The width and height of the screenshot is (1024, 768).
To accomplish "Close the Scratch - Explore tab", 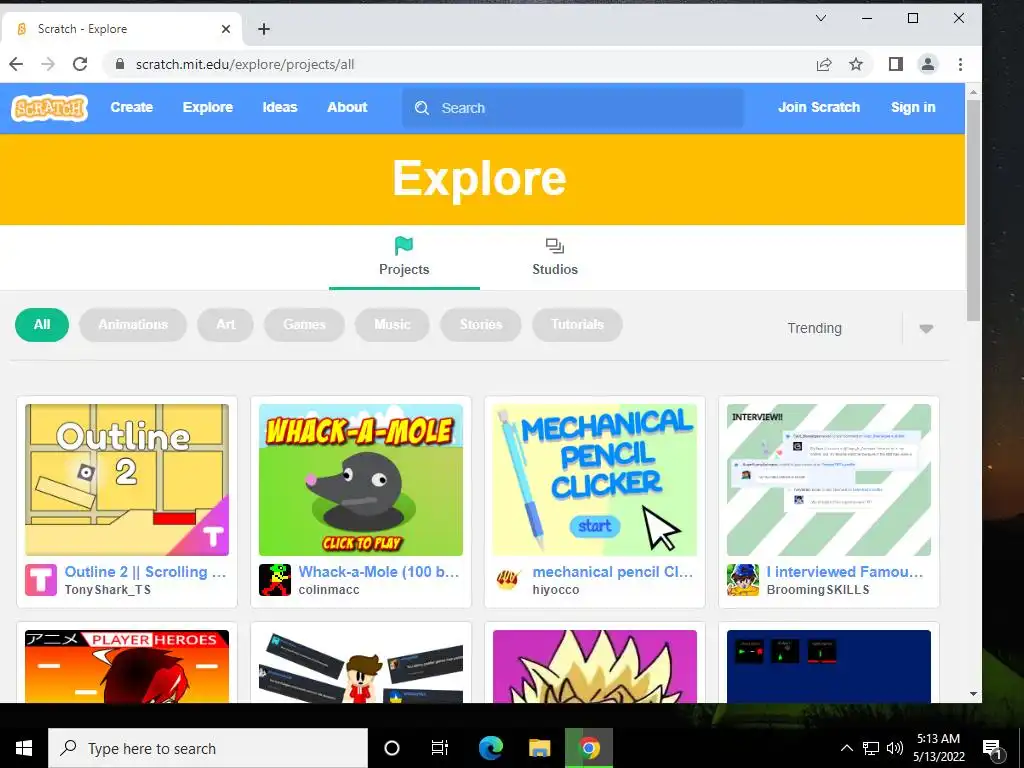I will click(x=225, y=29).
